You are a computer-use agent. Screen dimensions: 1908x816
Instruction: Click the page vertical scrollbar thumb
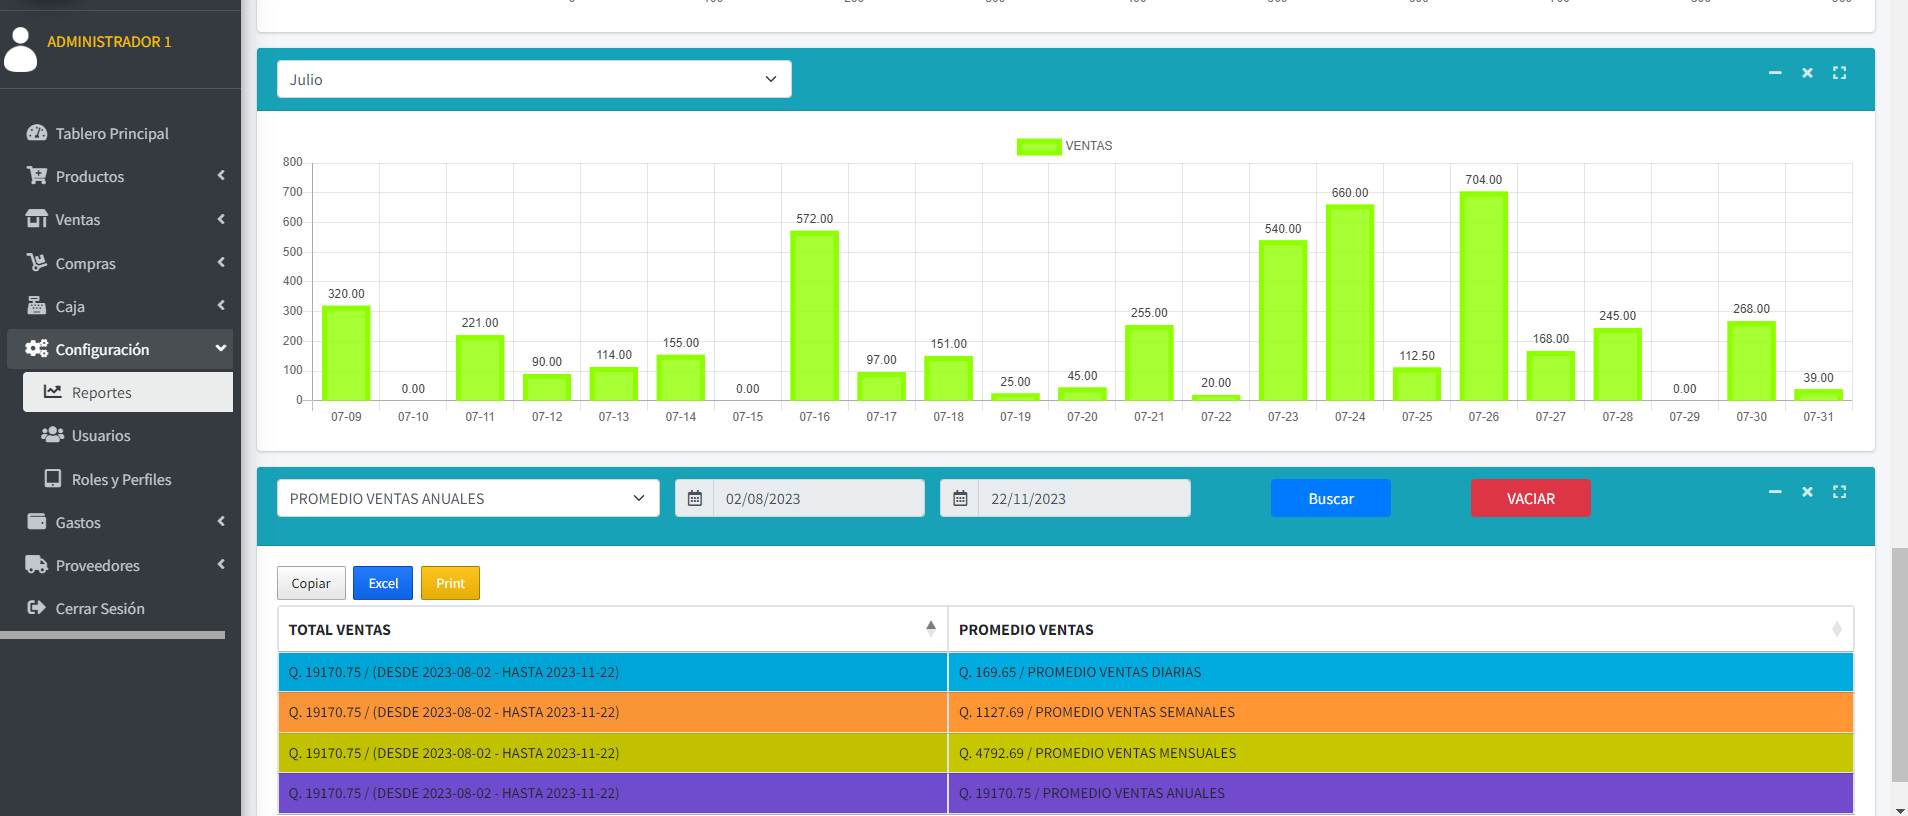point(1899,664)
